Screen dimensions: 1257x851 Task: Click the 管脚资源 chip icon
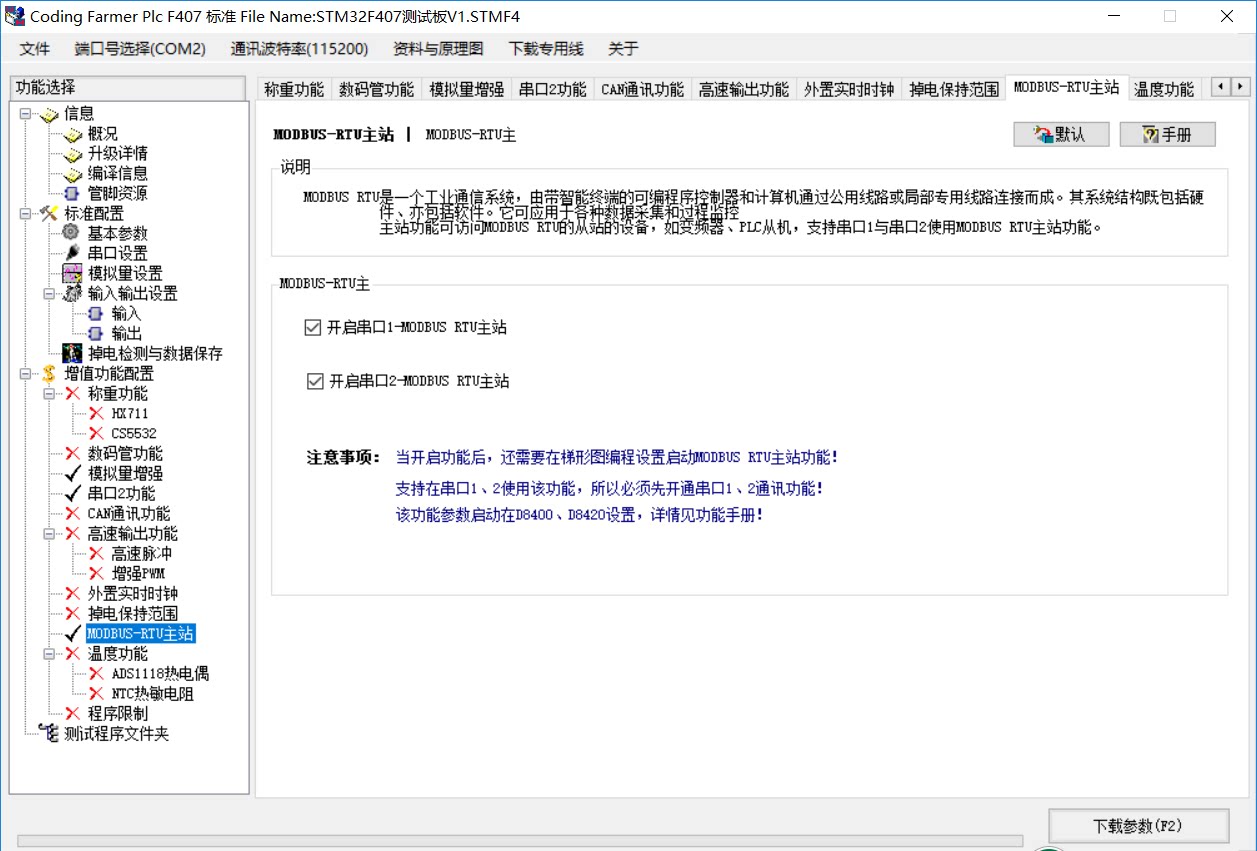[72, 194]
